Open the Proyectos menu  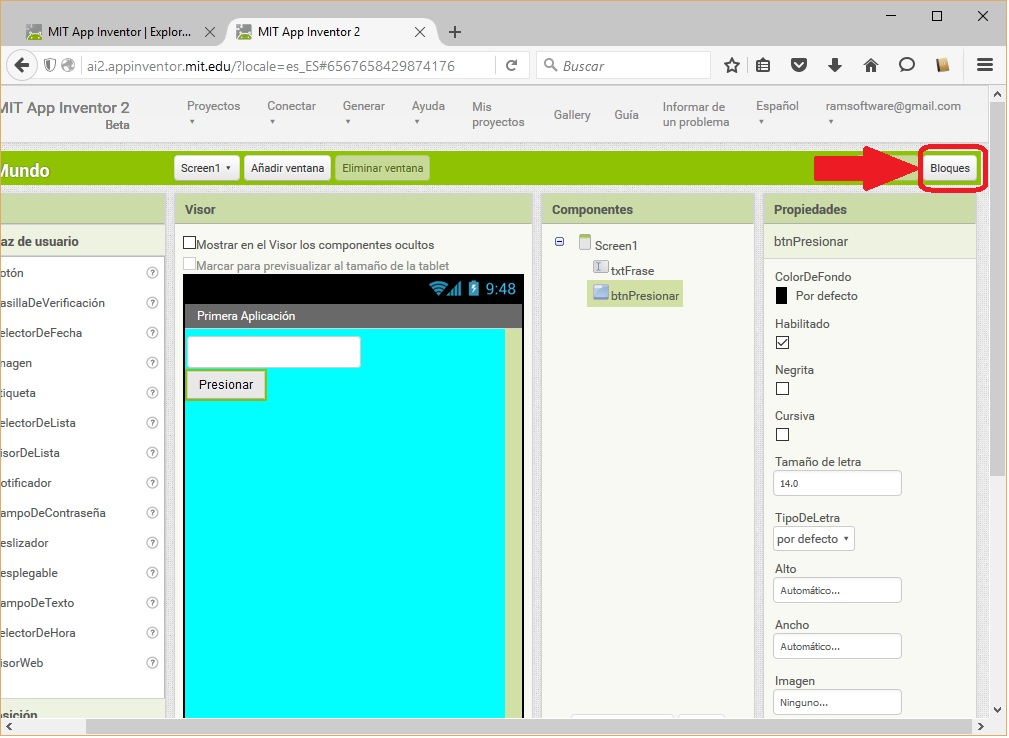tap(213, 113)
